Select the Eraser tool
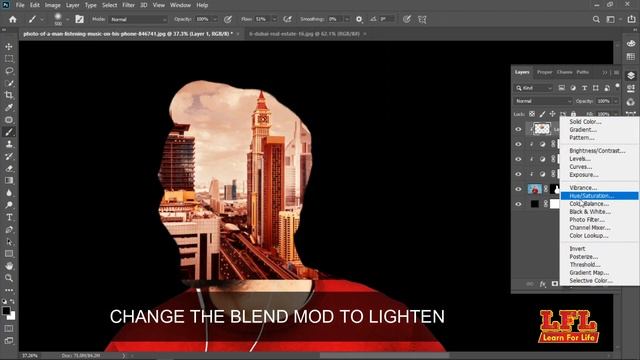This screenshot has width=640, height=360. click(9, 168)
